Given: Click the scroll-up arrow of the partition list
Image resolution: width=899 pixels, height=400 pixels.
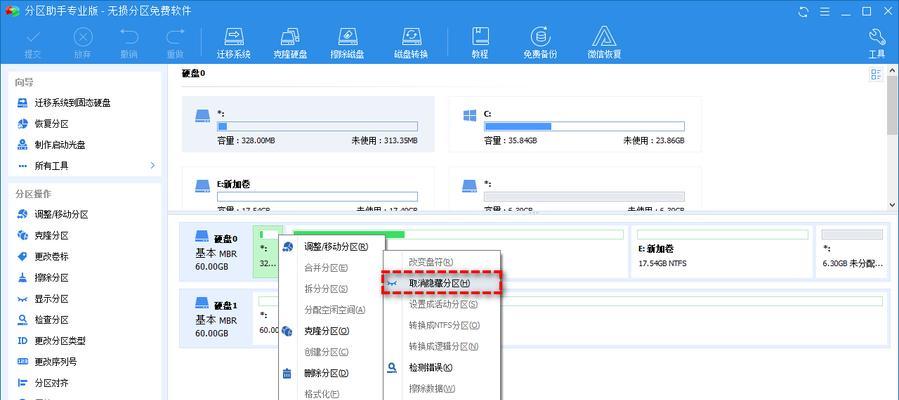Looking at the screenshot, I should (893, 70).
